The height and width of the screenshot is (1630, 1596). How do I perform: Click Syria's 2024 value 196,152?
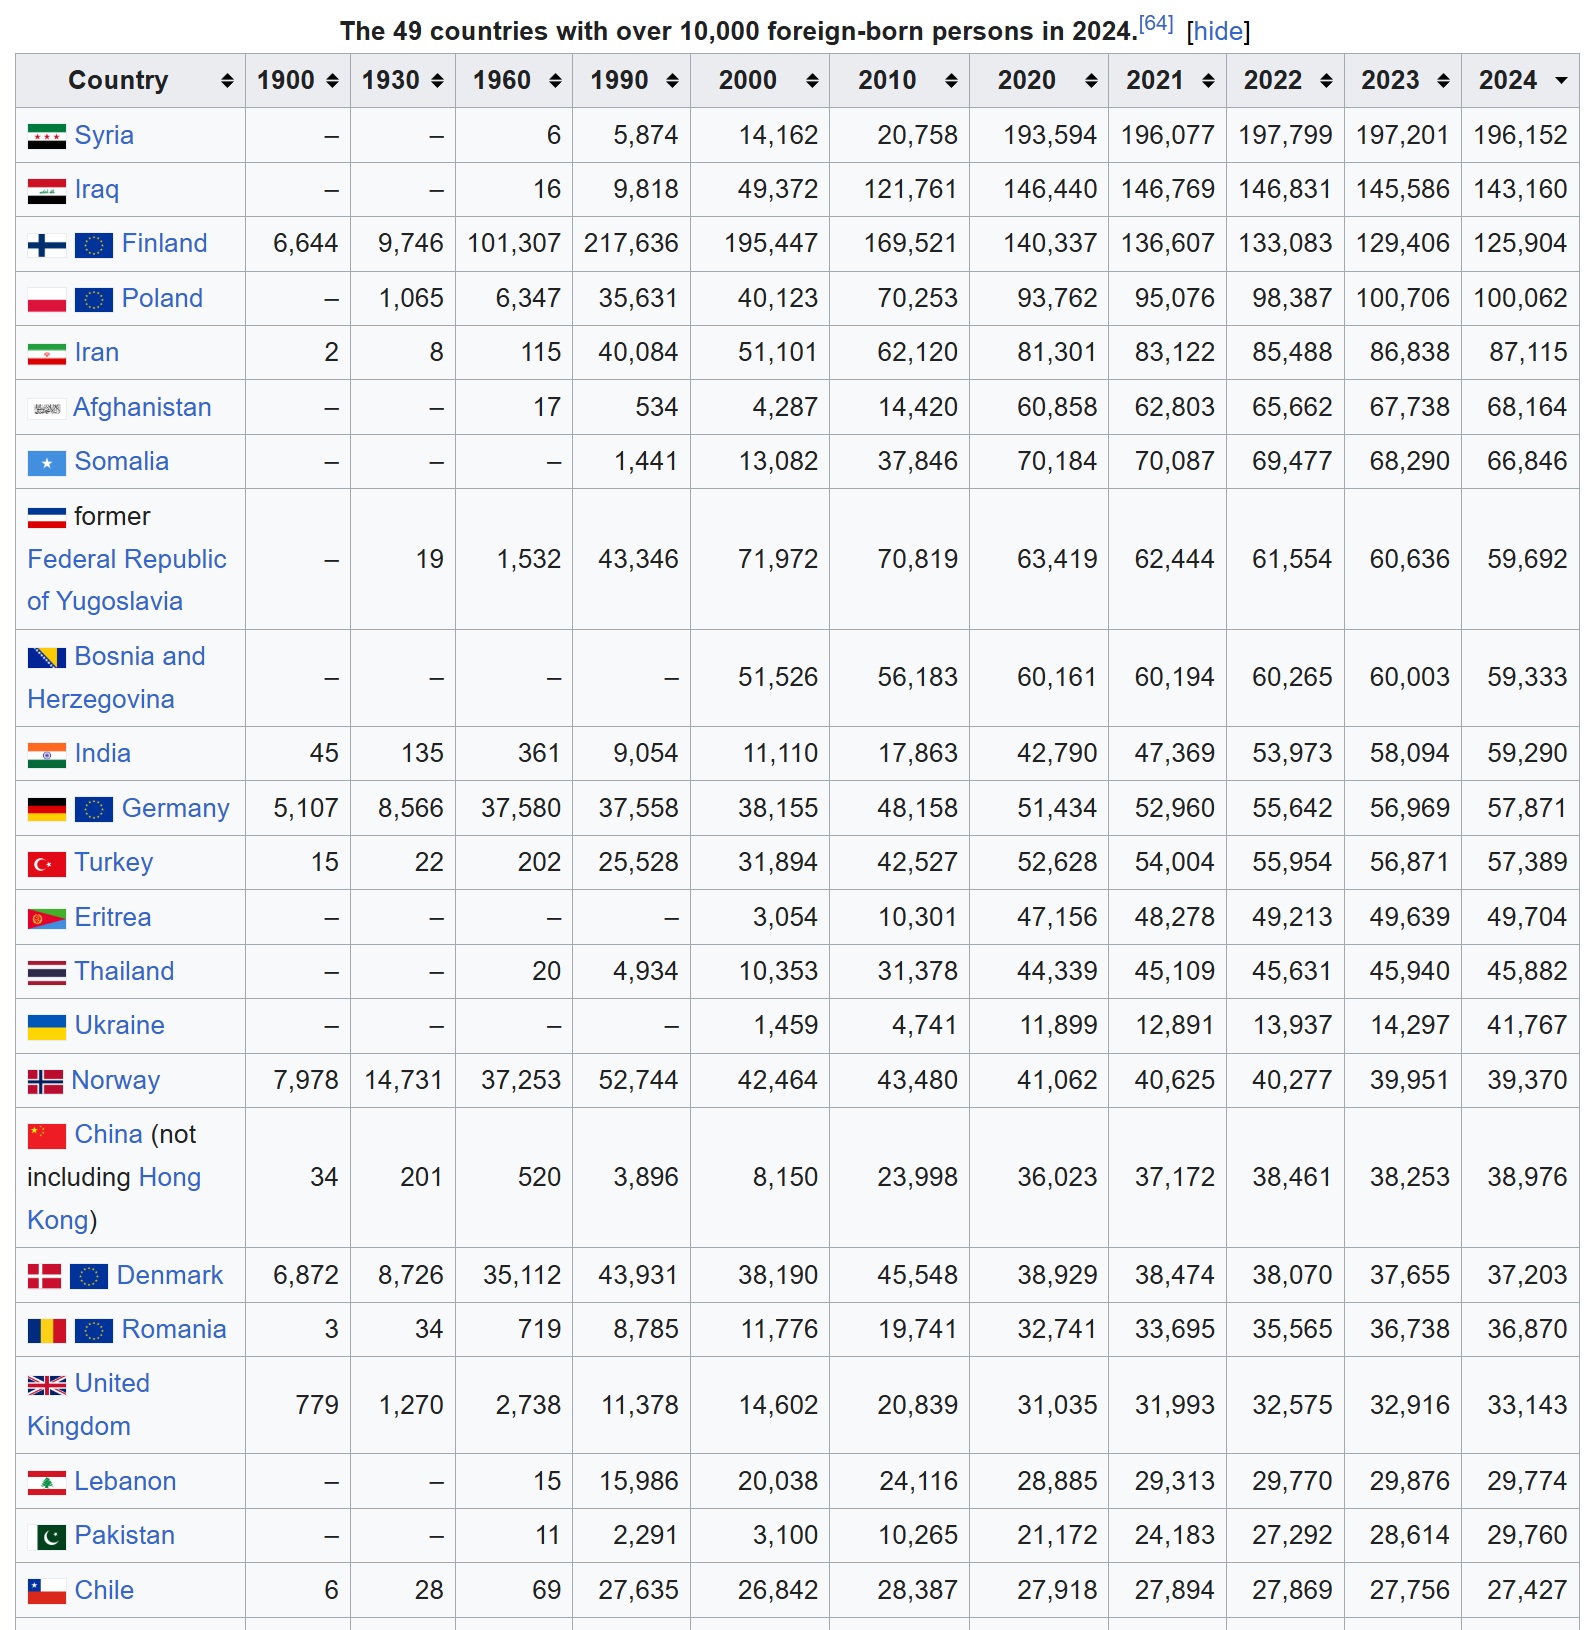pos(1520,135)
